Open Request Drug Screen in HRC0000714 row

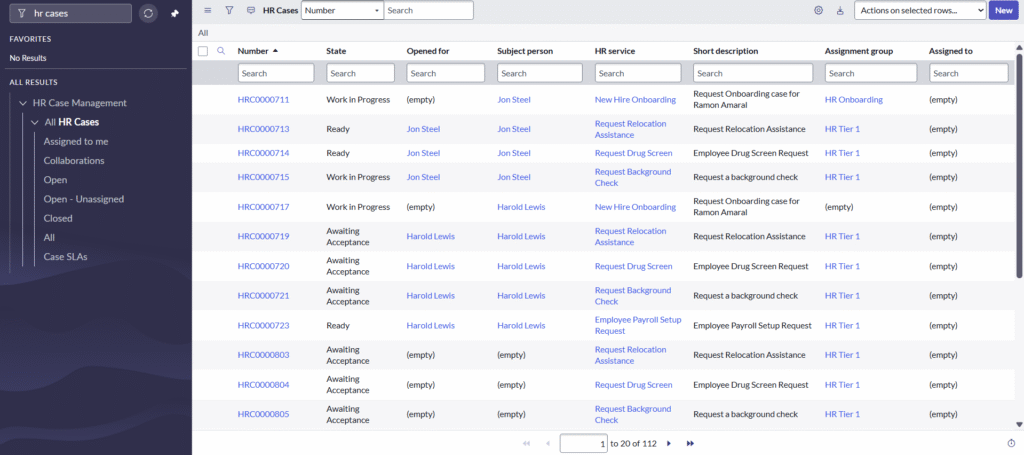tap(633, 153)
